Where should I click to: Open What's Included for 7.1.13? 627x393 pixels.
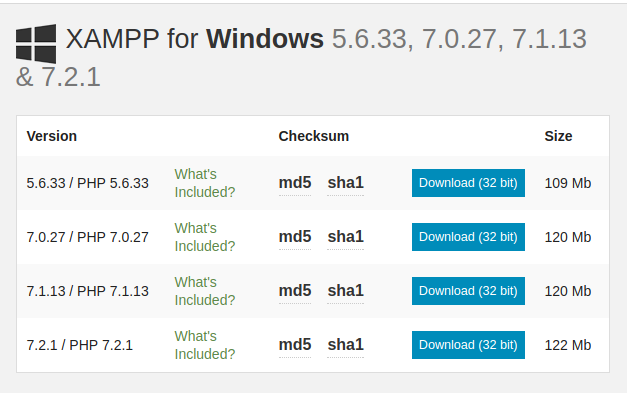pos(205,291)
